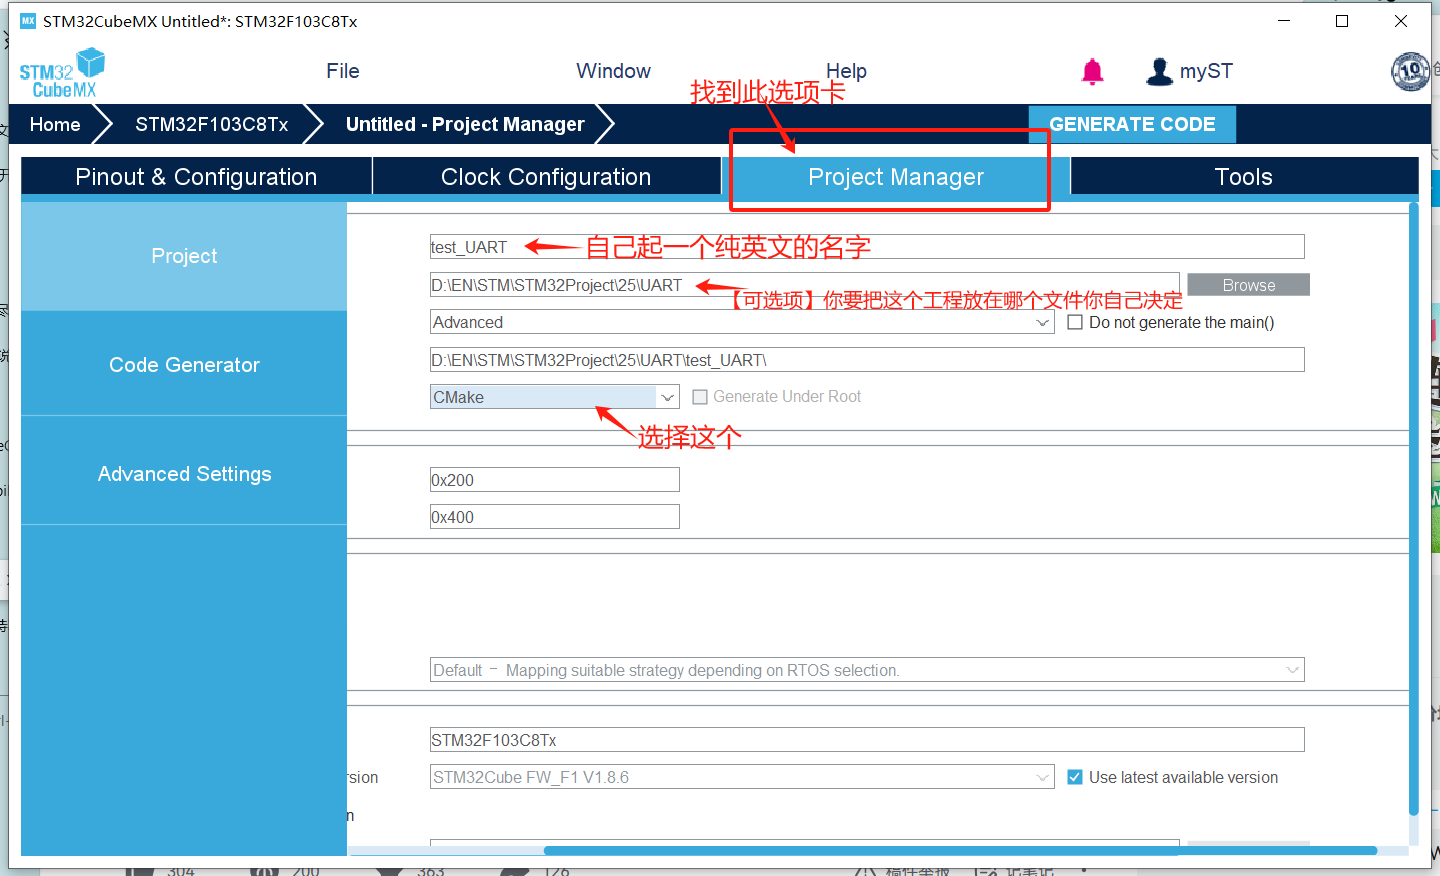Screen dimensions: 1440x876
Task: Open the CMake toolchain dropdown
Action: pos(555,397)
